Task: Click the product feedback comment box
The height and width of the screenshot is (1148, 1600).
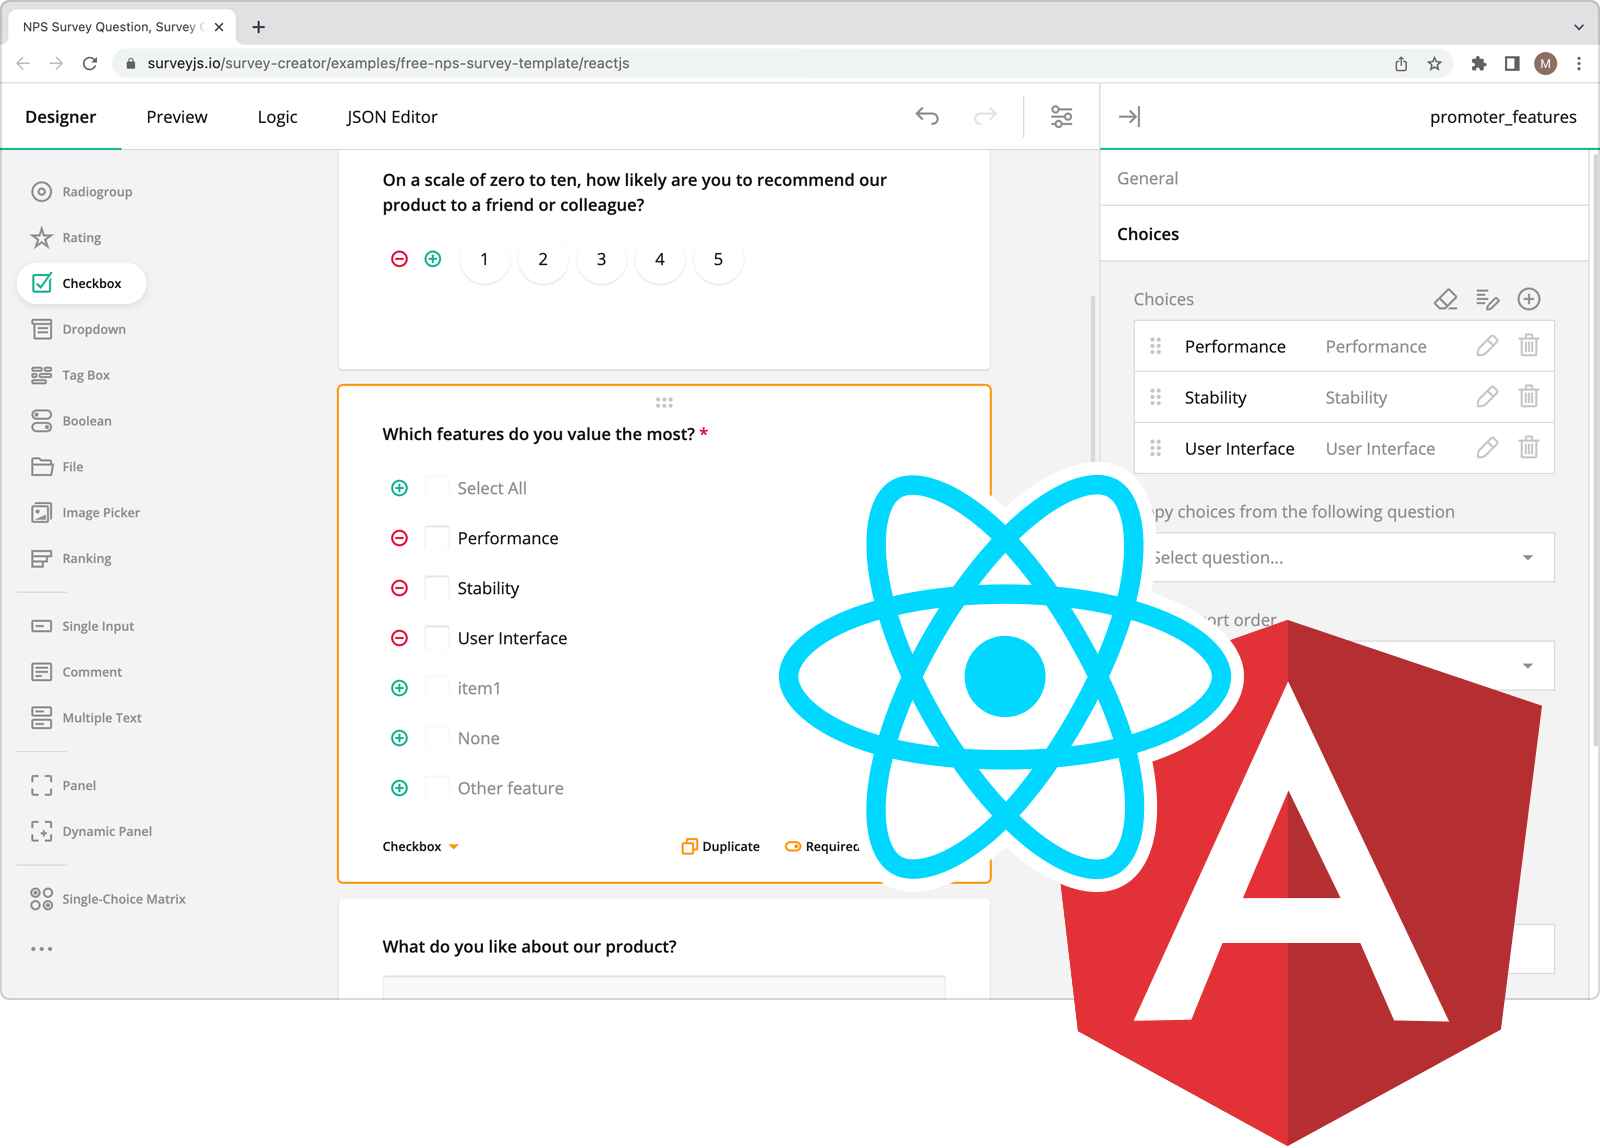Action: point(664,987)
